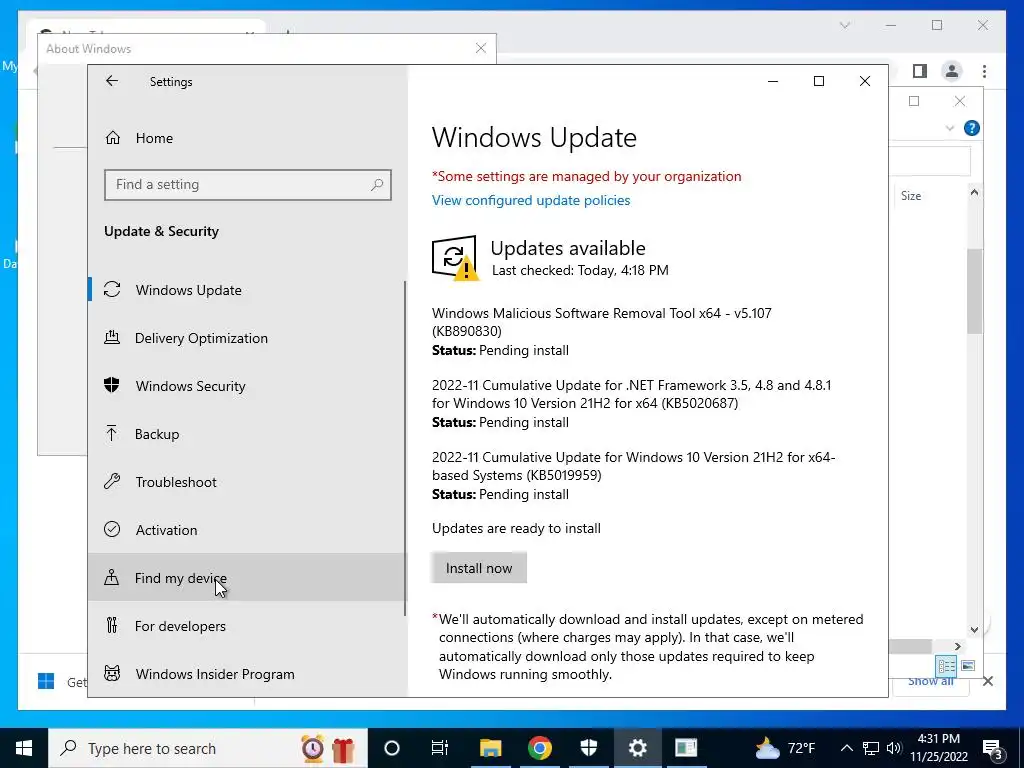Open For developers settings
The image size is (1024, 768).
(x=248, y=626)
